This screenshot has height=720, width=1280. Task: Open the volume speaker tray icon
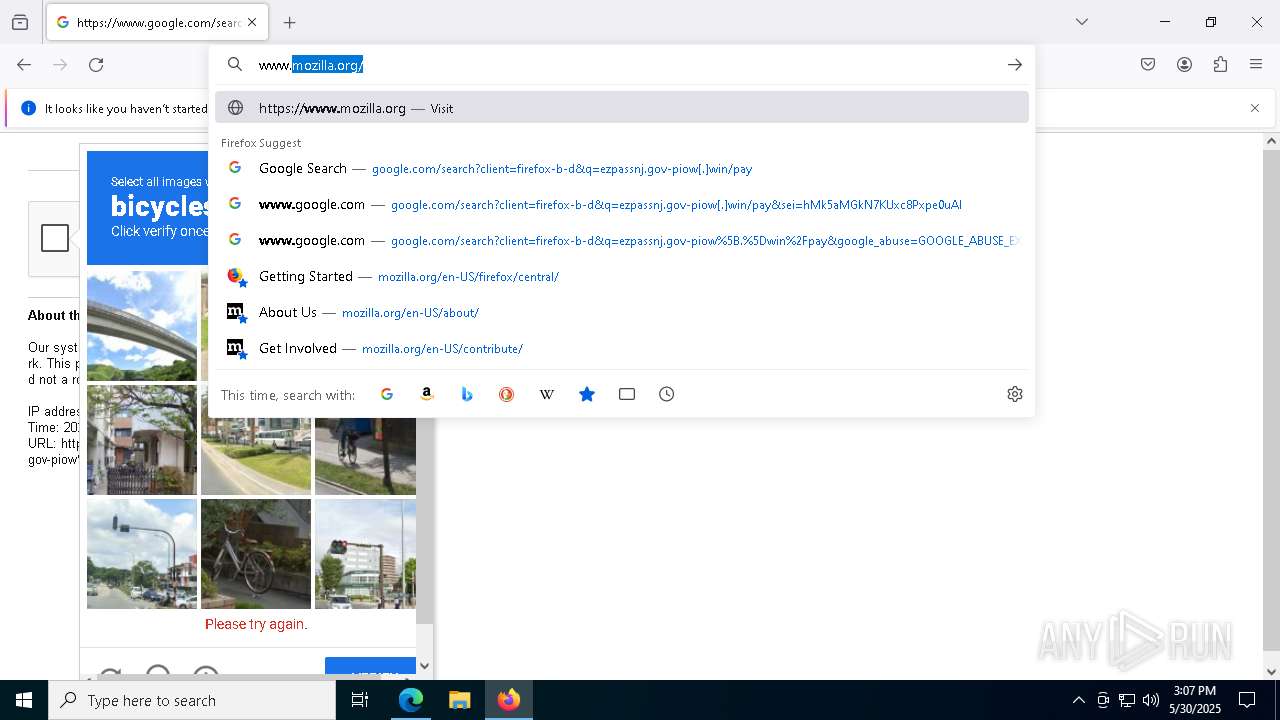1151,700
